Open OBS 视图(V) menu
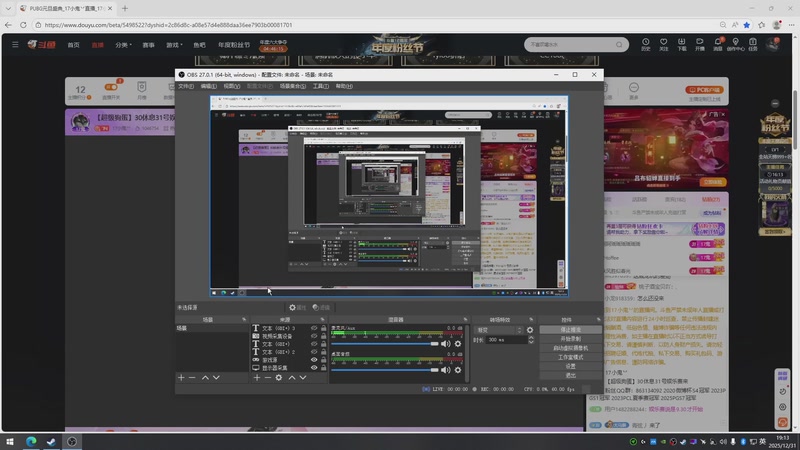Image resolution: width=800 pixels, height=450 pixels. (232, 86)
